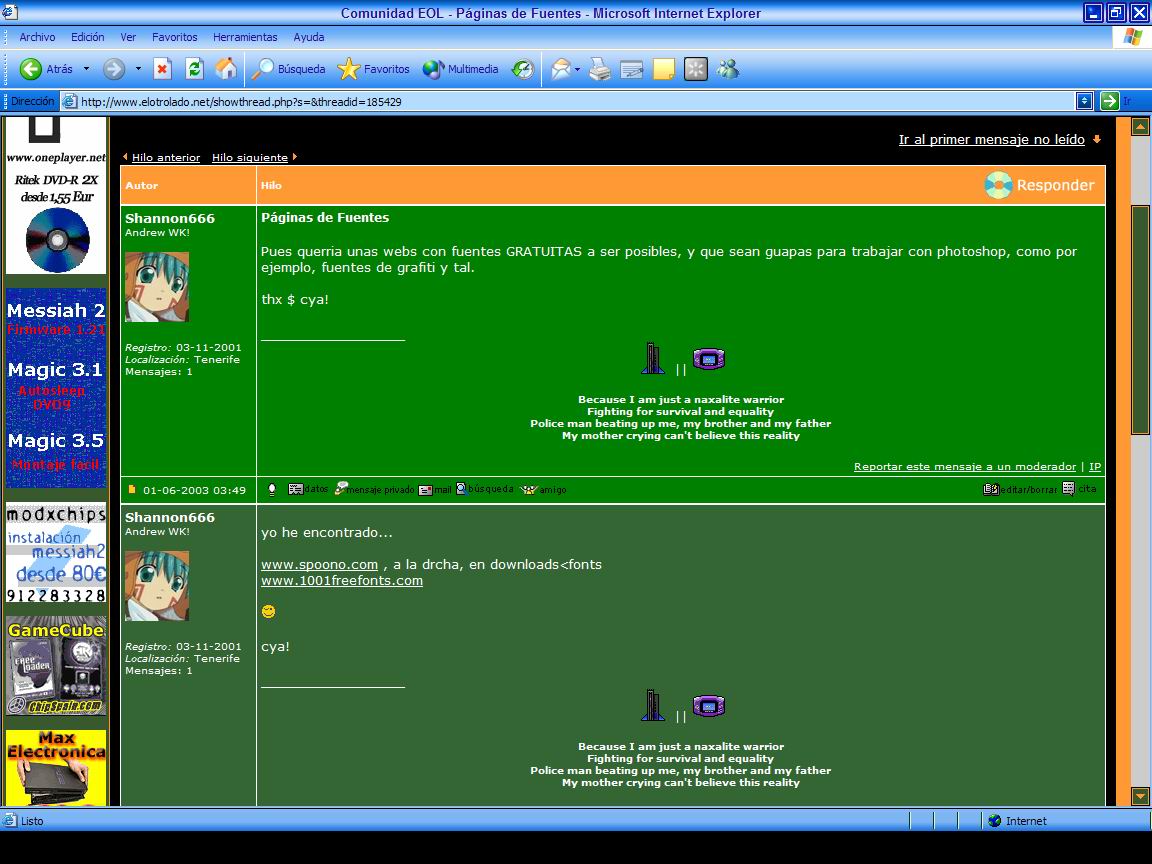Click the address bar URL field
This screenshot has width=1152, height=864.
[567, 101]
